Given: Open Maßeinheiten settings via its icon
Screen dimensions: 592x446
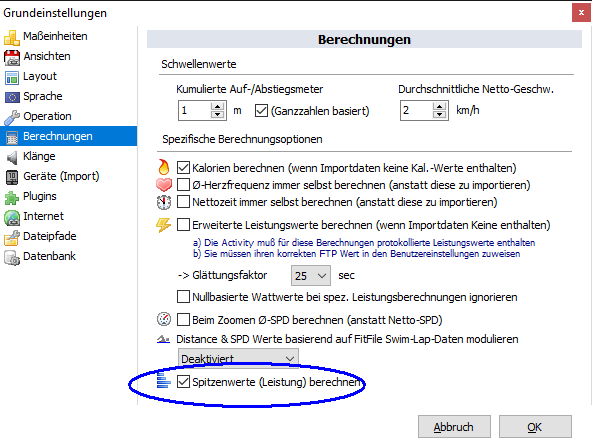Looking at the screenshot, I should pyautogui.click(x=12, y=37).
